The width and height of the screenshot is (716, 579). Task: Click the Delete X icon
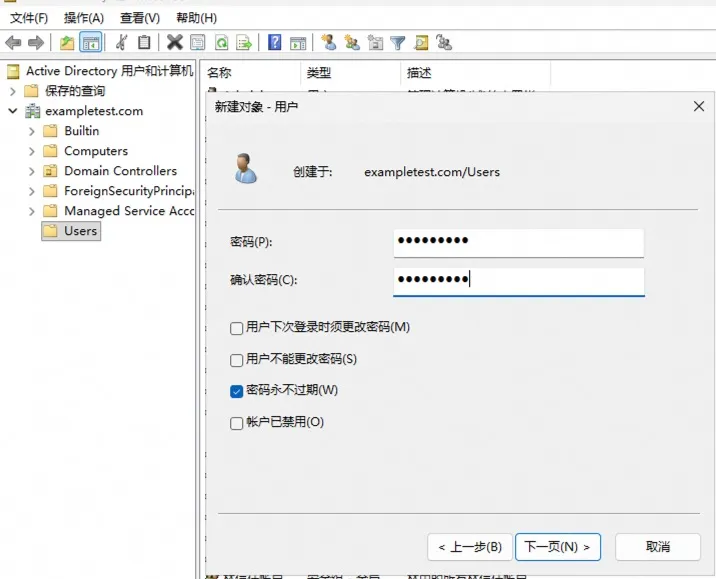click(x=174, y=42)
